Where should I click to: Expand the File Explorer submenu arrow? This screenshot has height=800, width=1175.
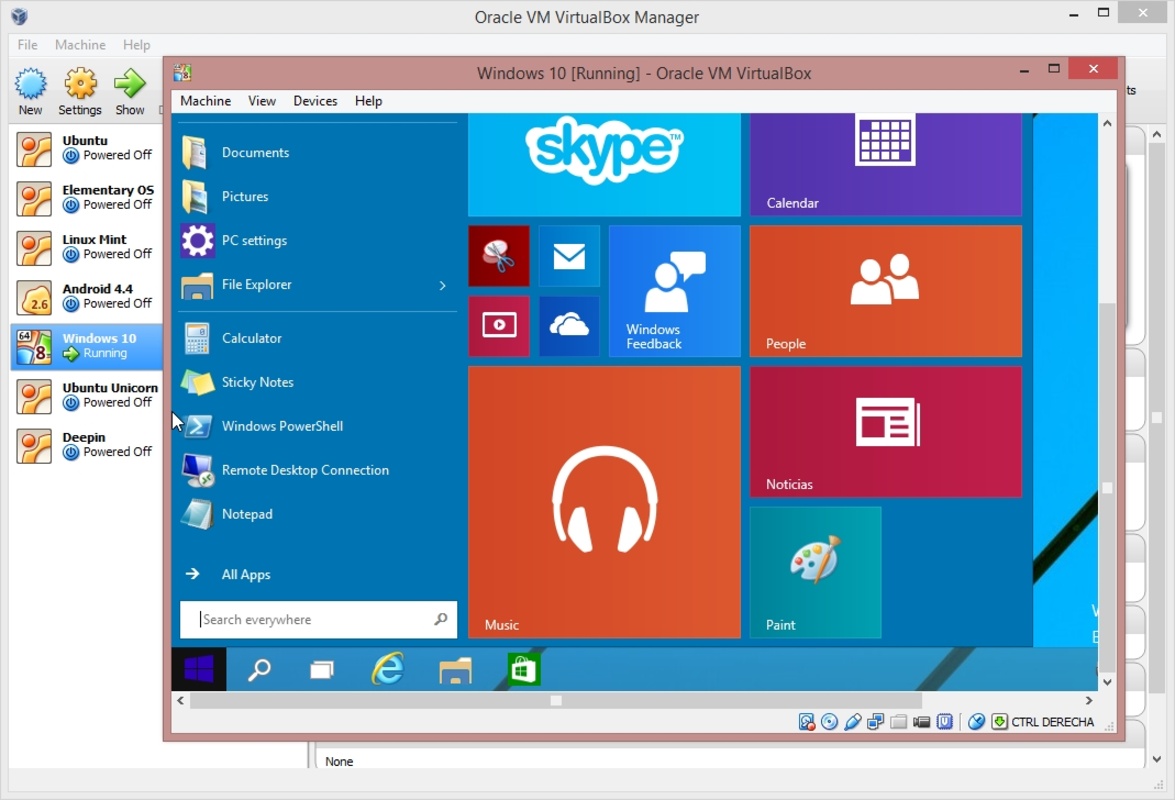pos(442,286)
